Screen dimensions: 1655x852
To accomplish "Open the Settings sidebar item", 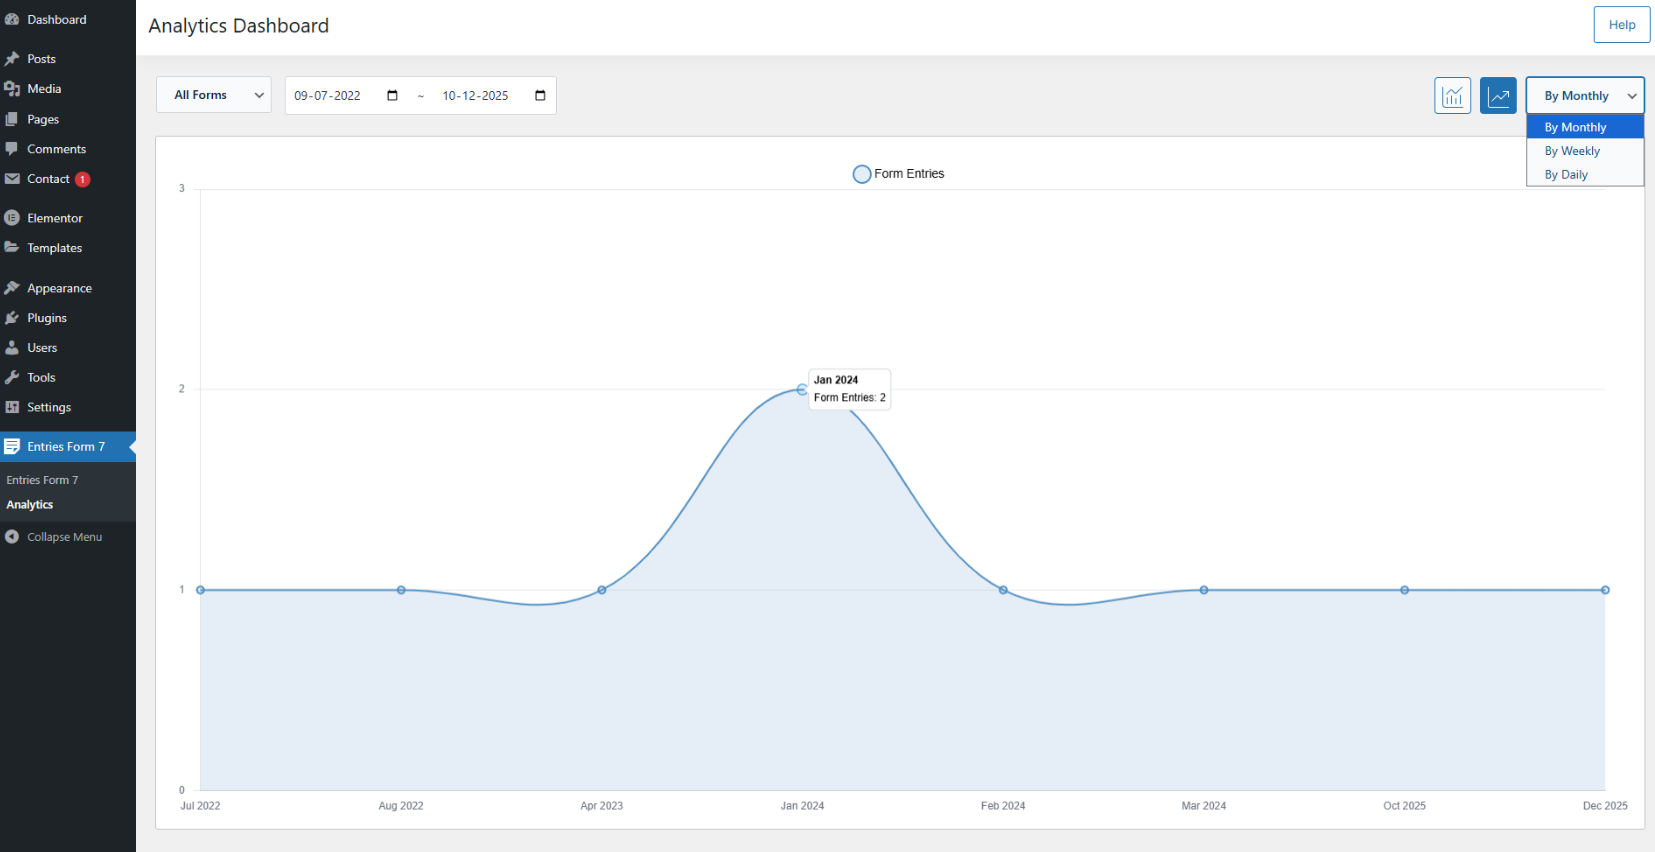I will (49, 407).
